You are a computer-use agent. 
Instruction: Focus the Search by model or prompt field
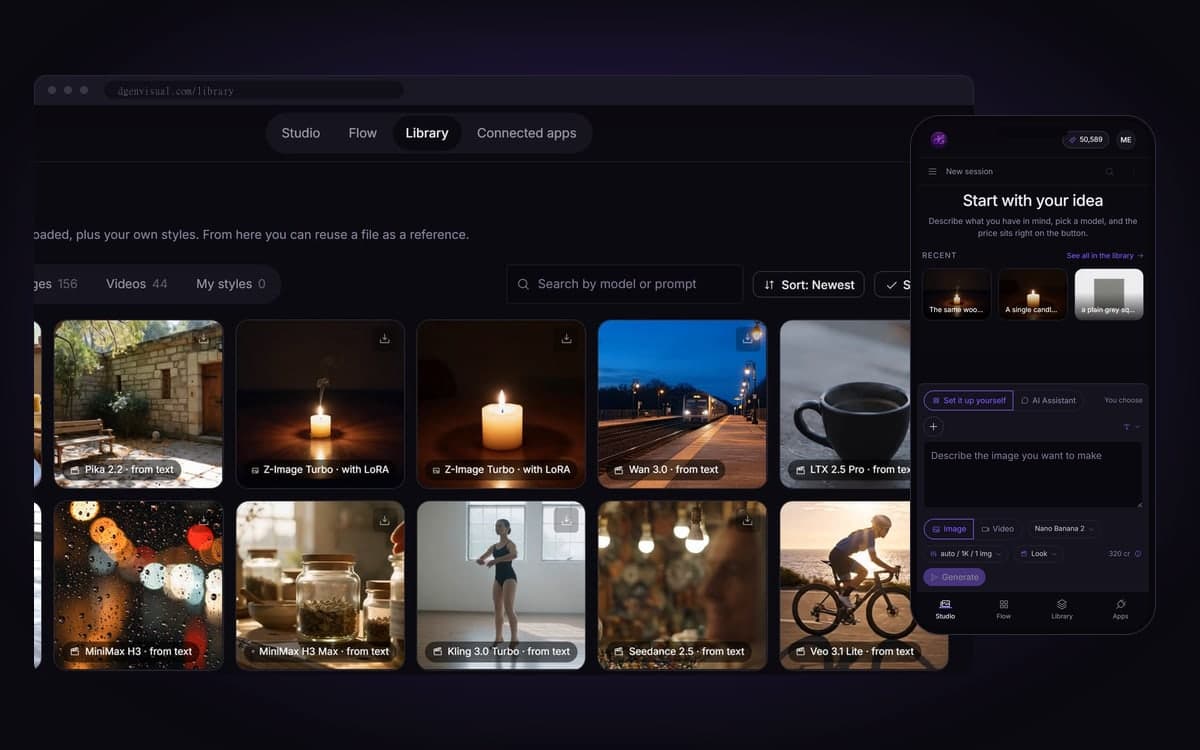pyautogui.click(x=625, y=284)
